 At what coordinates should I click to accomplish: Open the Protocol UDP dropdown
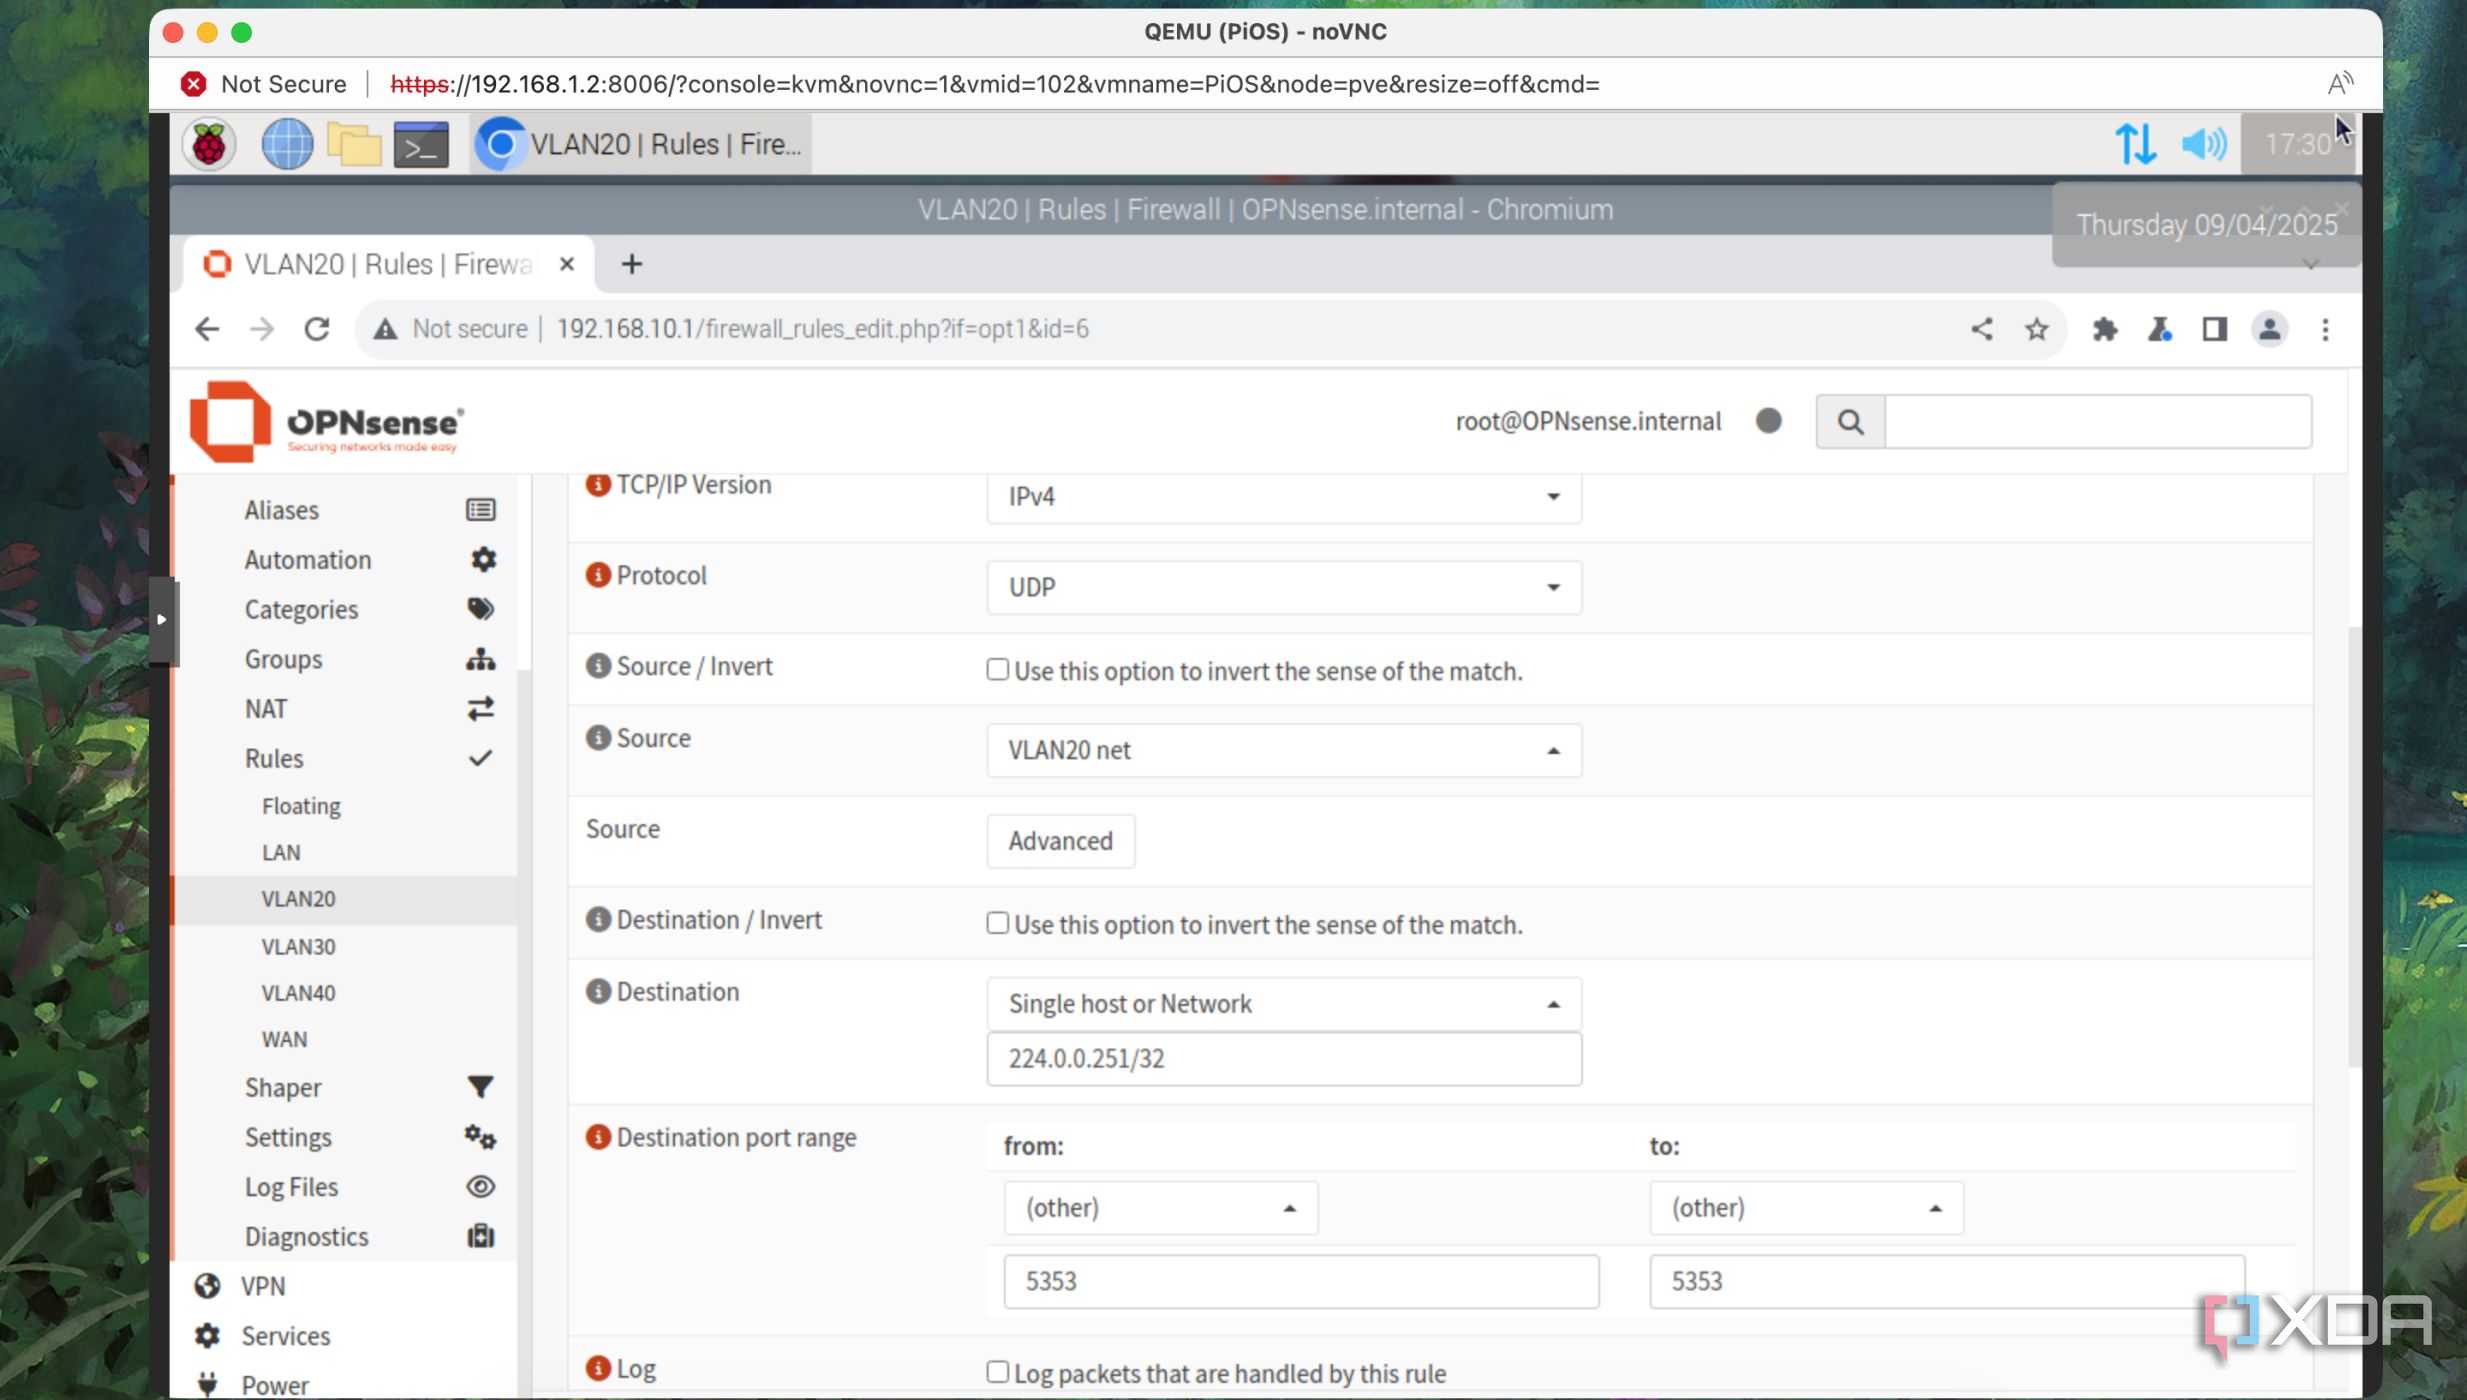[1283, 587]
